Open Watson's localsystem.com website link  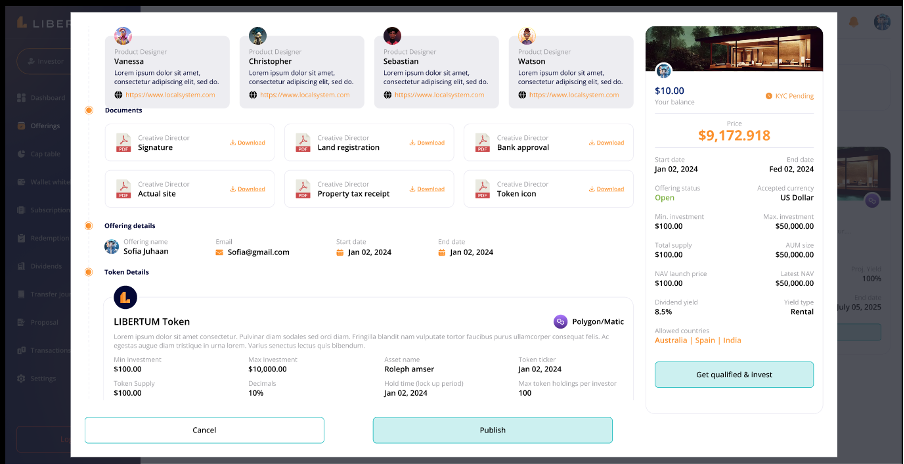click(572, 94)
